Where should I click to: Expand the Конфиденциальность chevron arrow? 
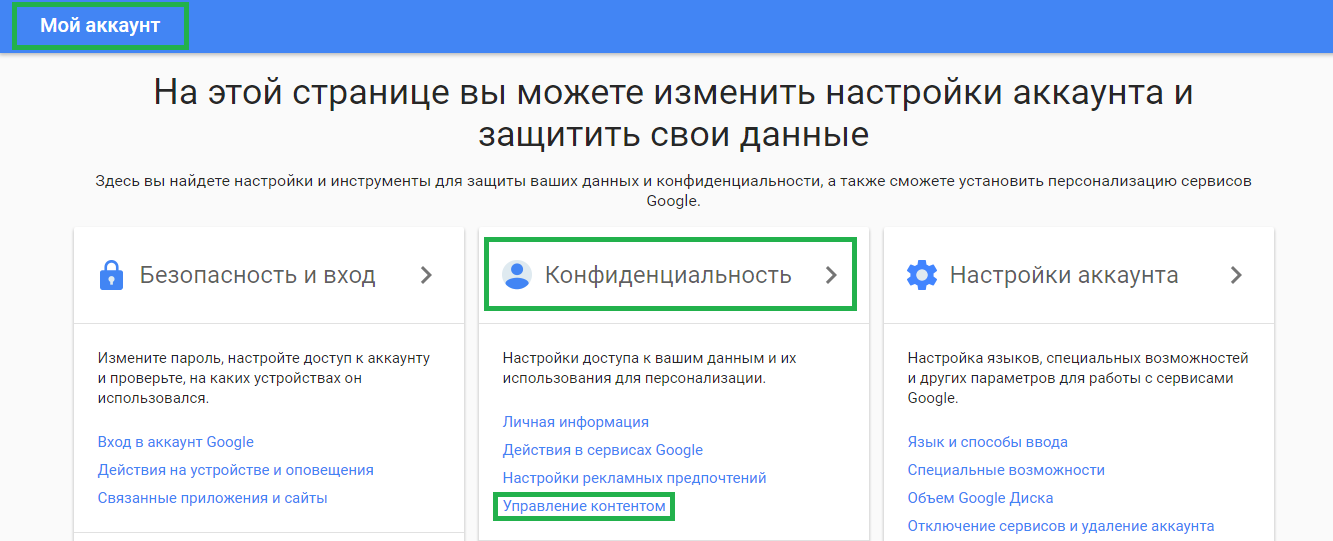pos(831,275)
